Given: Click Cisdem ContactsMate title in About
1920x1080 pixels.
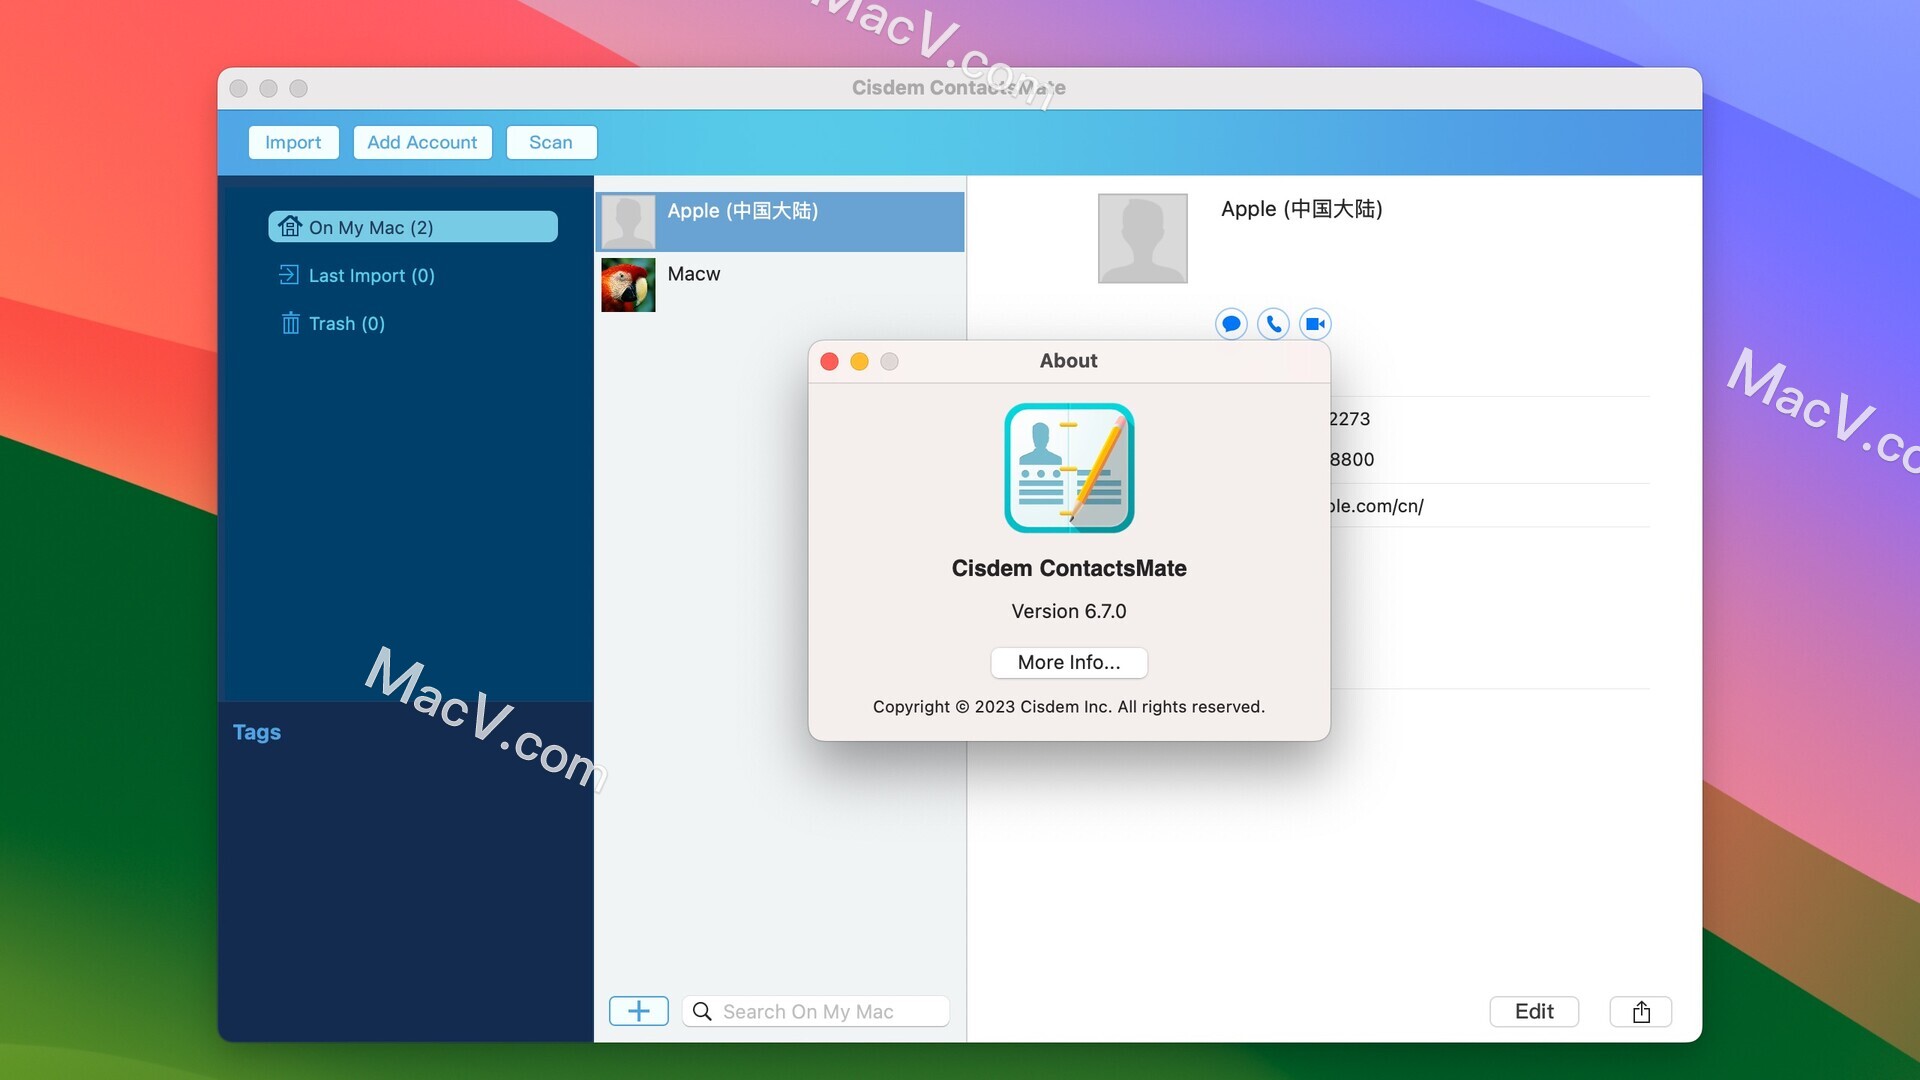Looking at the screenshot, I should pyautogui.click(x=1069, y=568).
